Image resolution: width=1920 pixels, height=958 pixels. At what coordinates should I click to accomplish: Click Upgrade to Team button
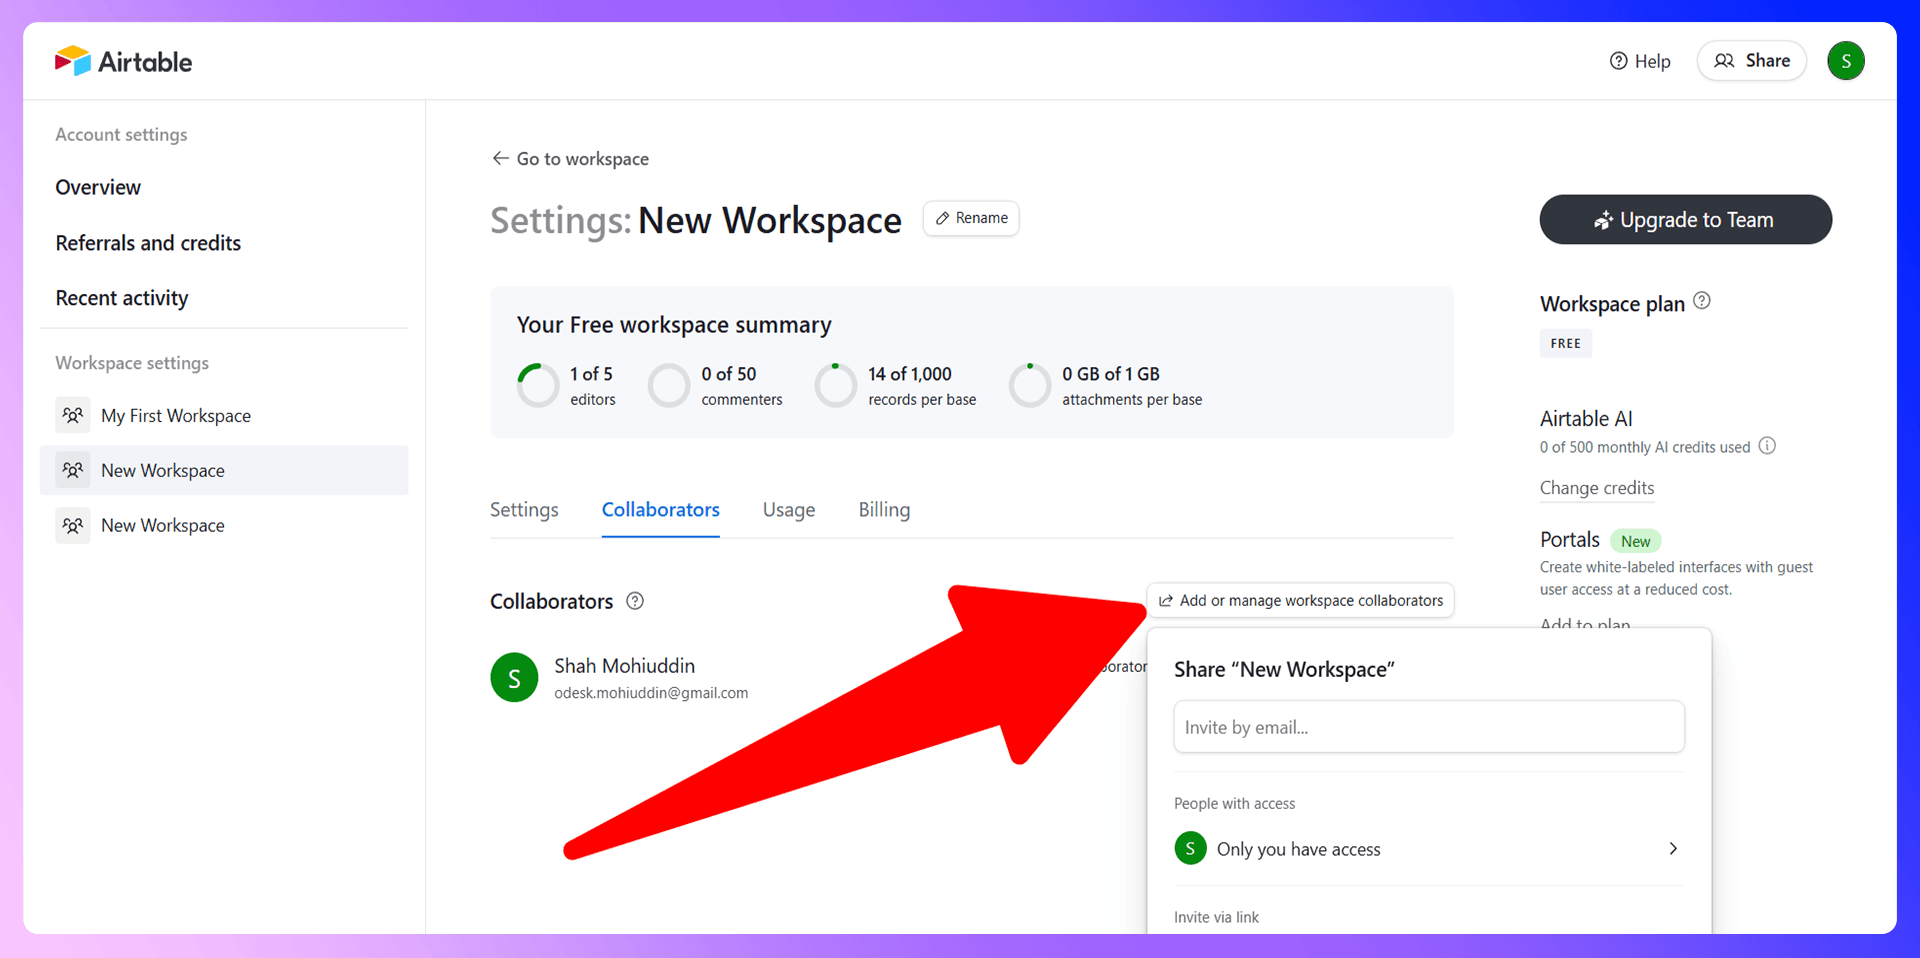[1685, 219]
